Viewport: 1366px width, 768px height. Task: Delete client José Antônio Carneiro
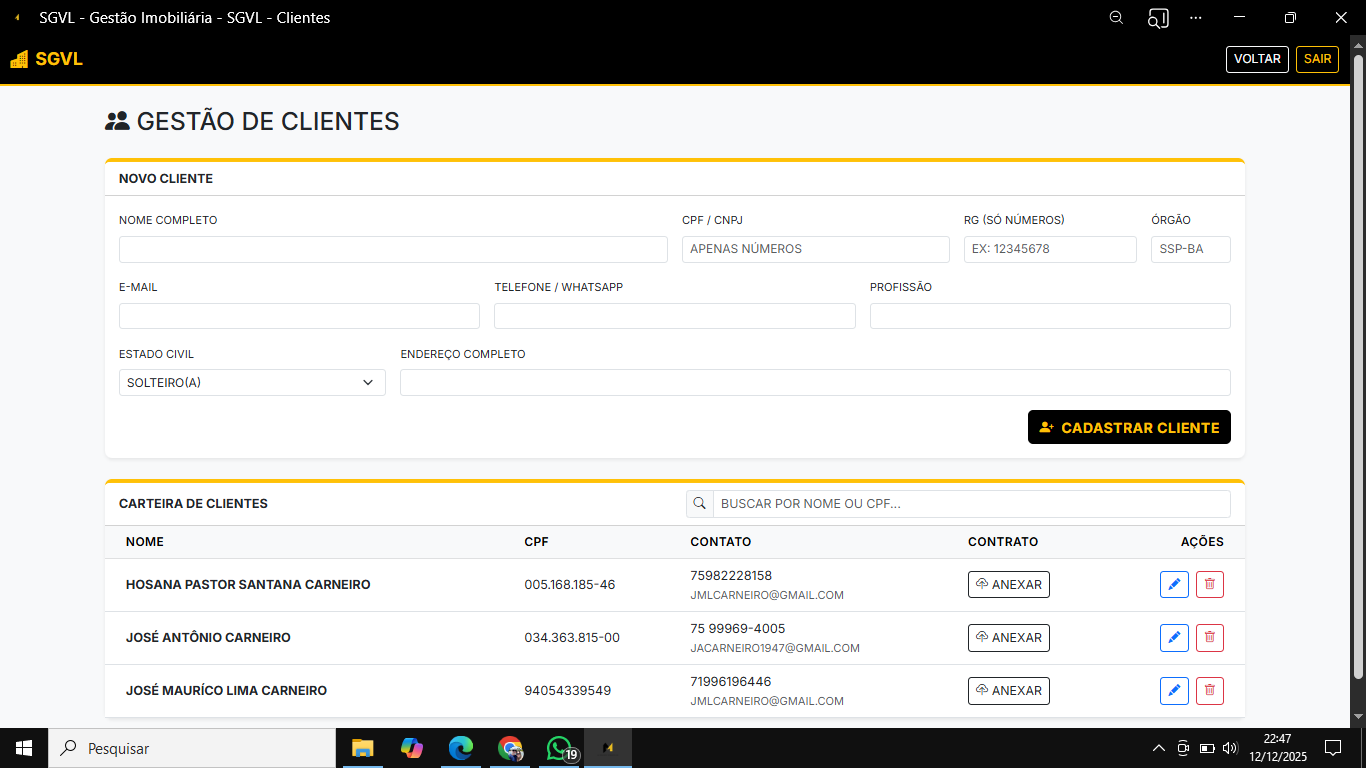click(x=1209, y=638)
